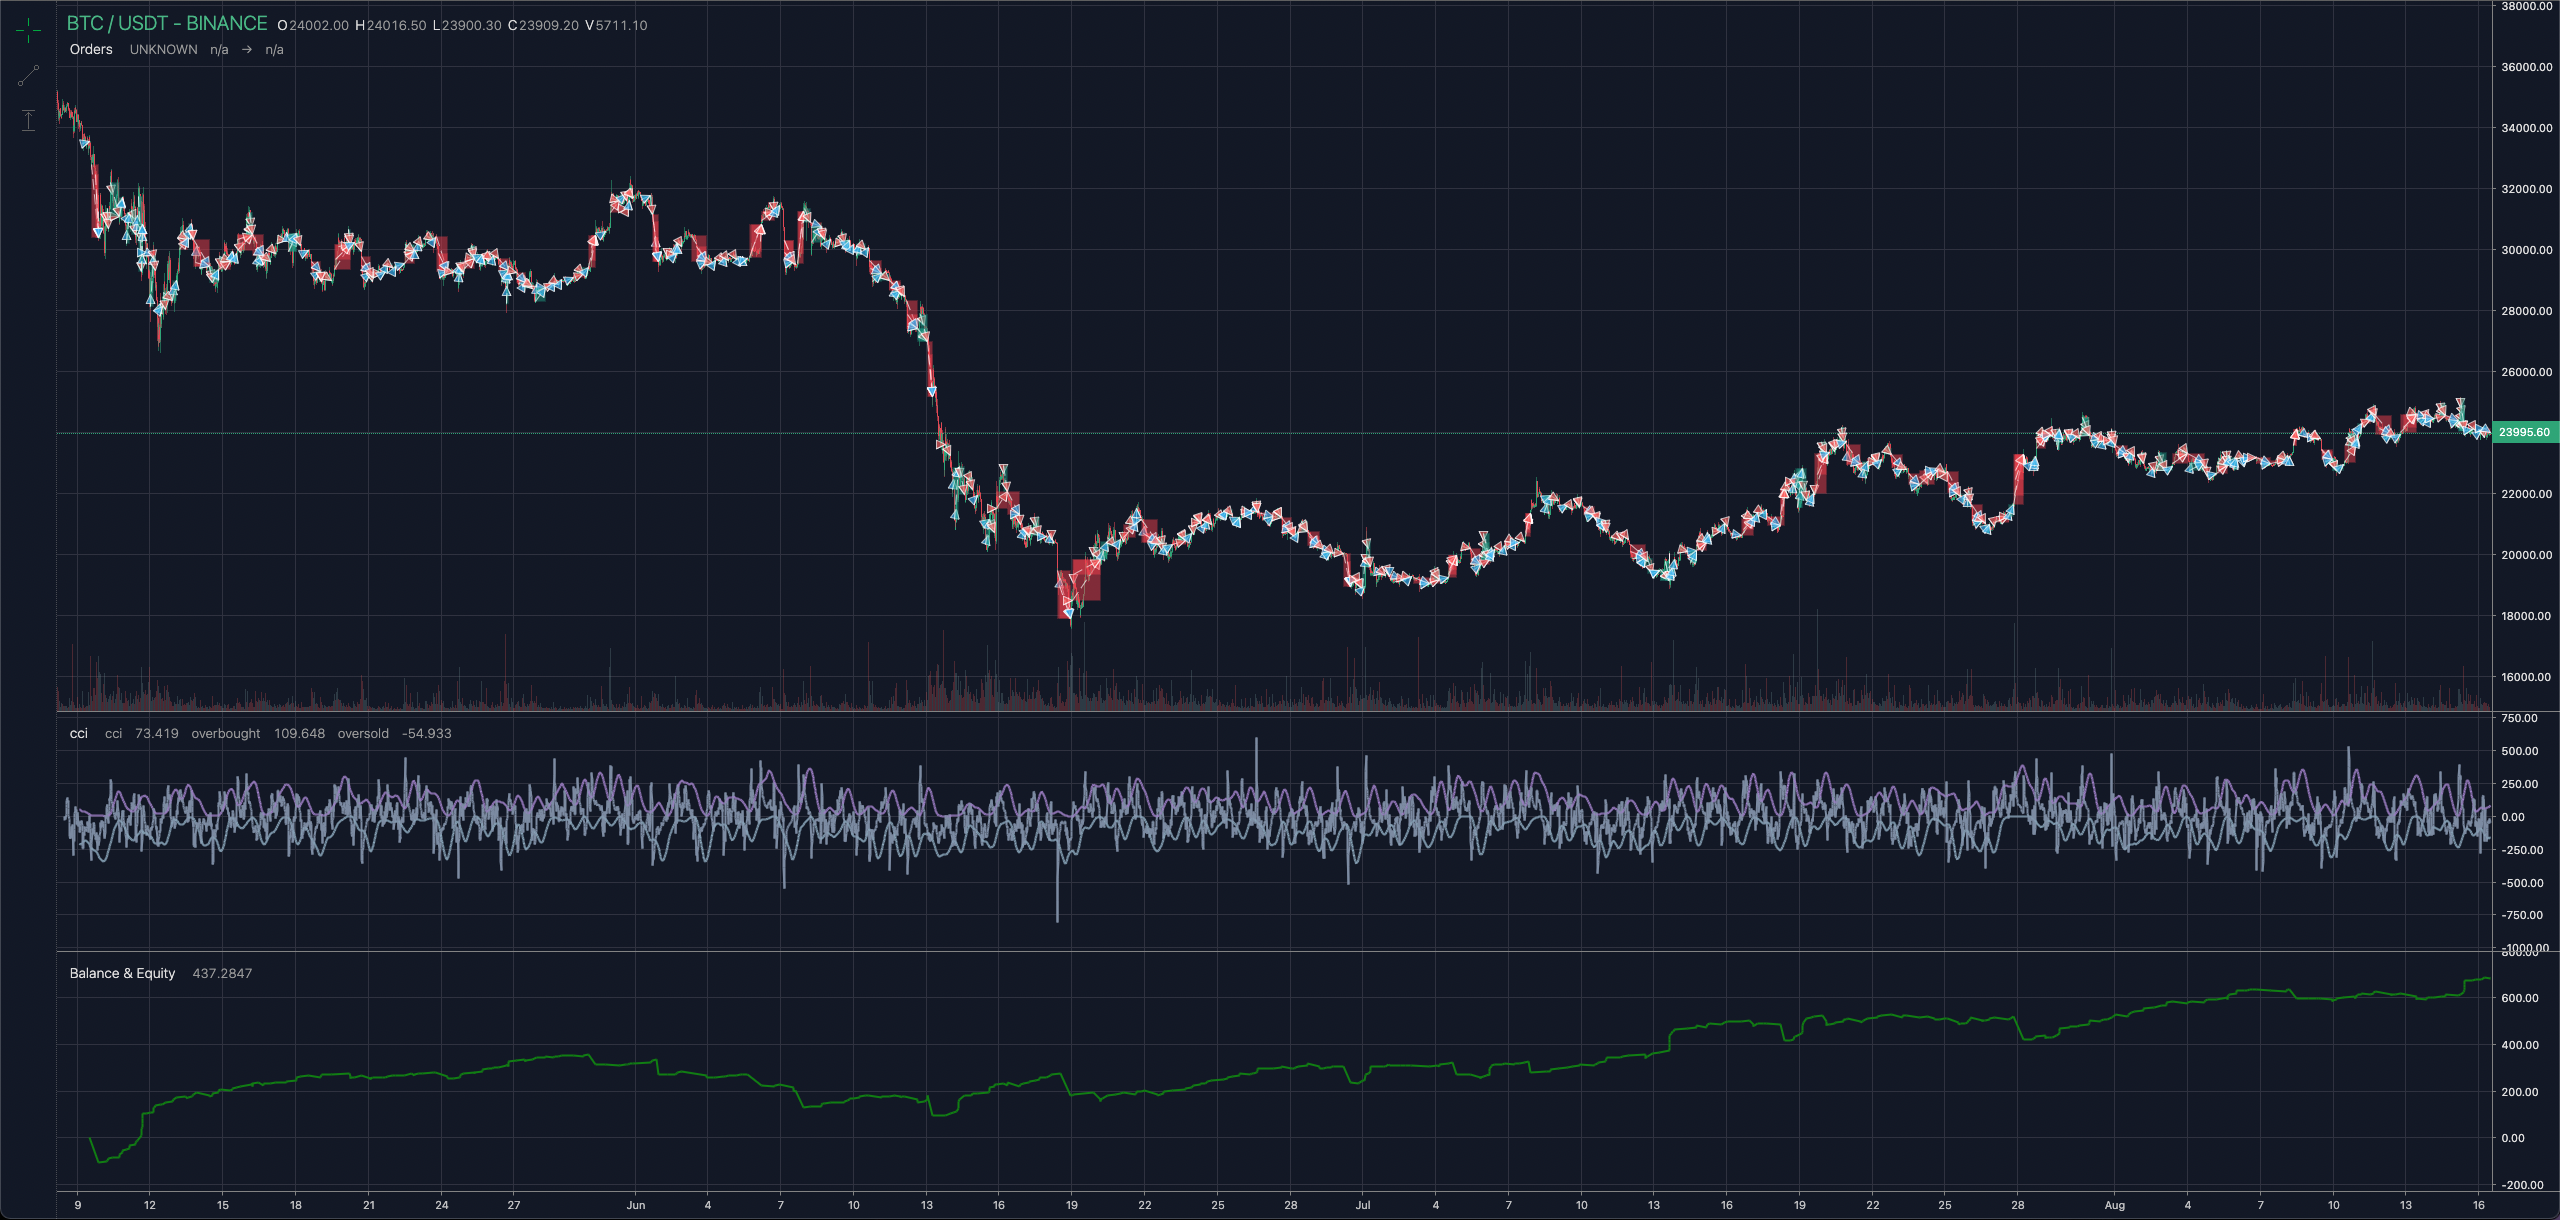Click the Aug date marker on time axis
The image size is (2560, 1220).
tap(2114, 1205)
